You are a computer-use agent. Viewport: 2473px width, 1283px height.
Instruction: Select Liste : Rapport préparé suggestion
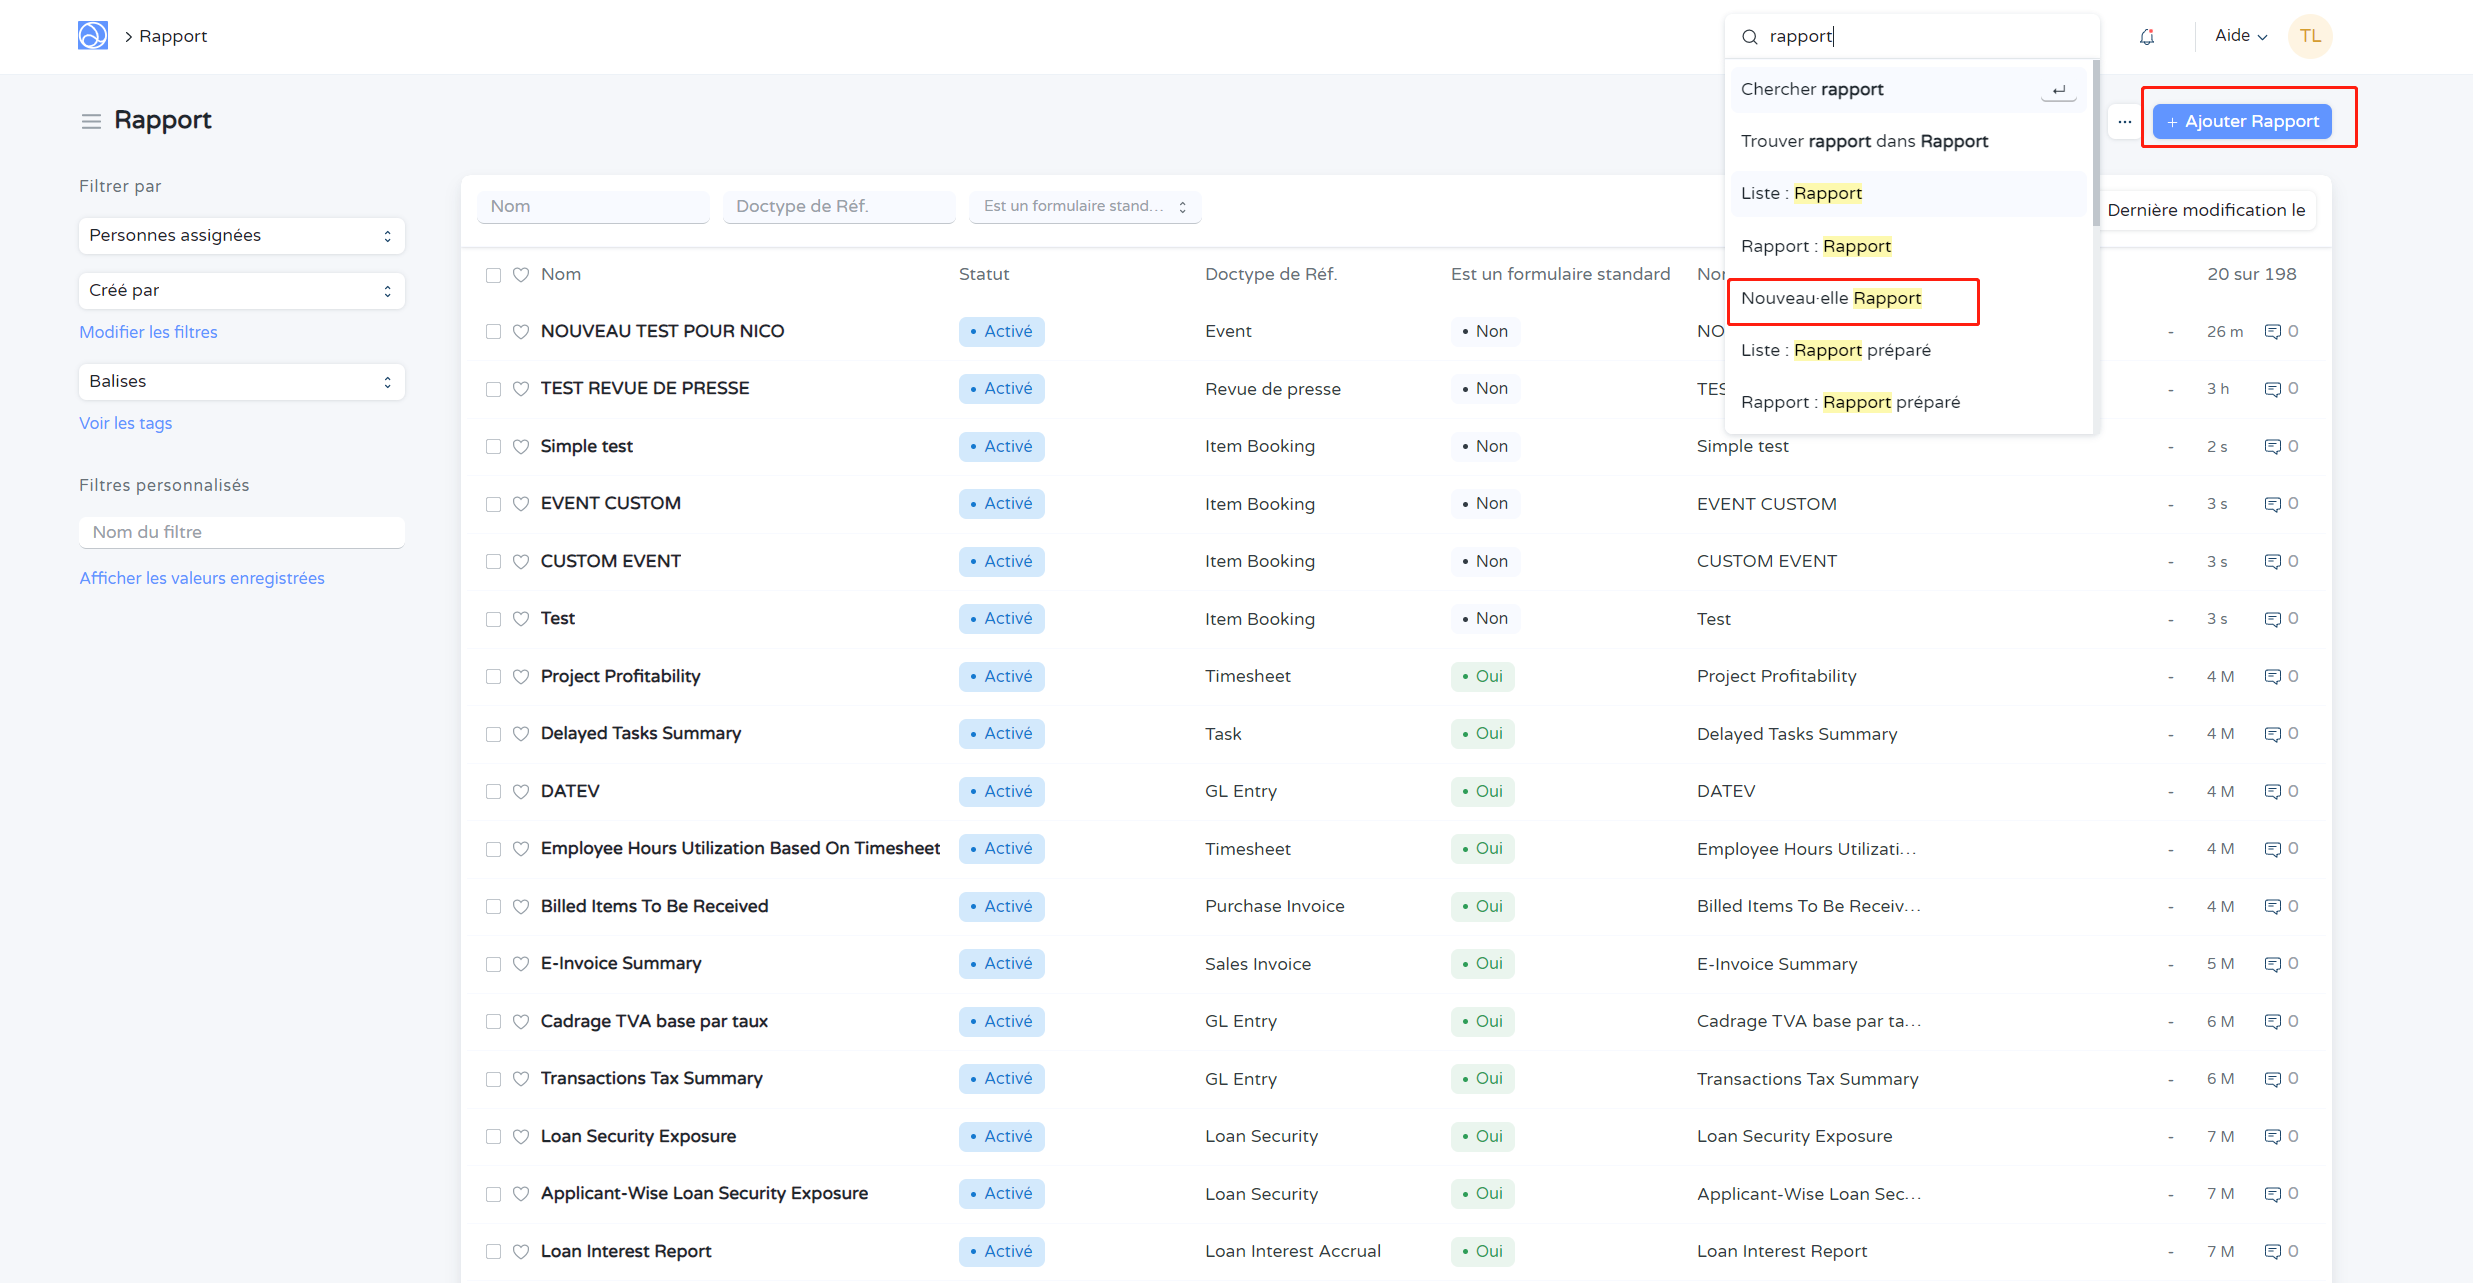pos(1835,350)
